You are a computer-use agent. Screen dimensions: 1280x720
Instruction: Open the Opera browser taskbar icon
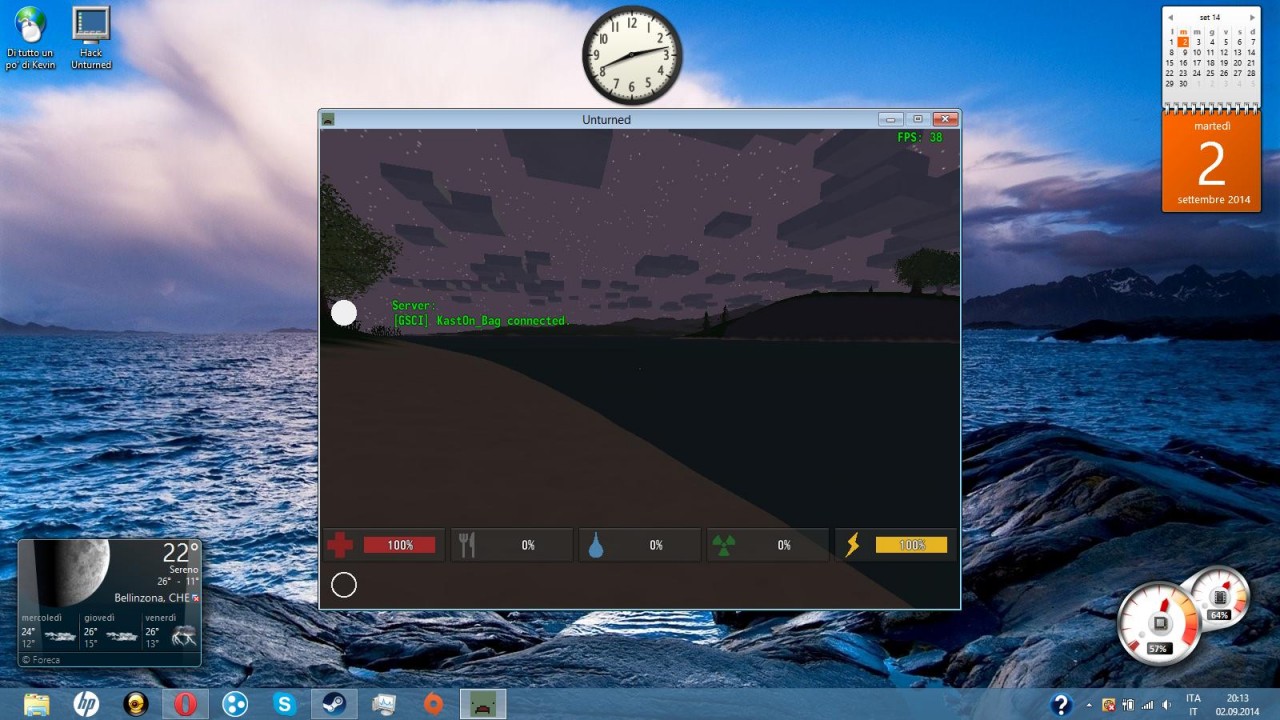(x=185, y=704)
